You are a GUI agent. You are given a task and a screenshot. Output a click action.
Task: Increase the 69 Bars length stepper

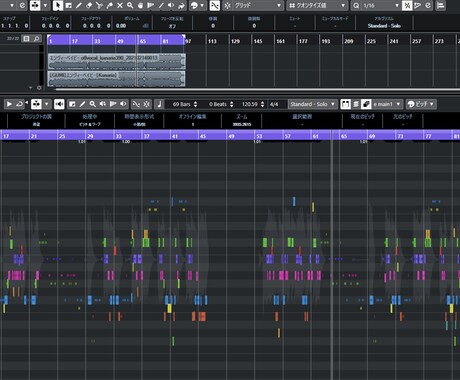(x=196, y=102)
